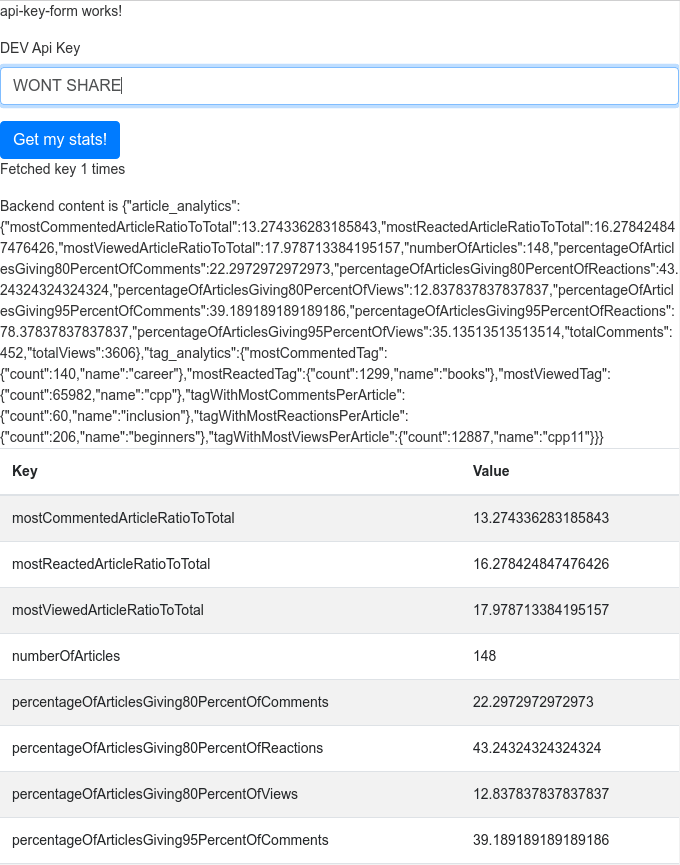
Task: Select the value 148 in table
Action: 484,656
